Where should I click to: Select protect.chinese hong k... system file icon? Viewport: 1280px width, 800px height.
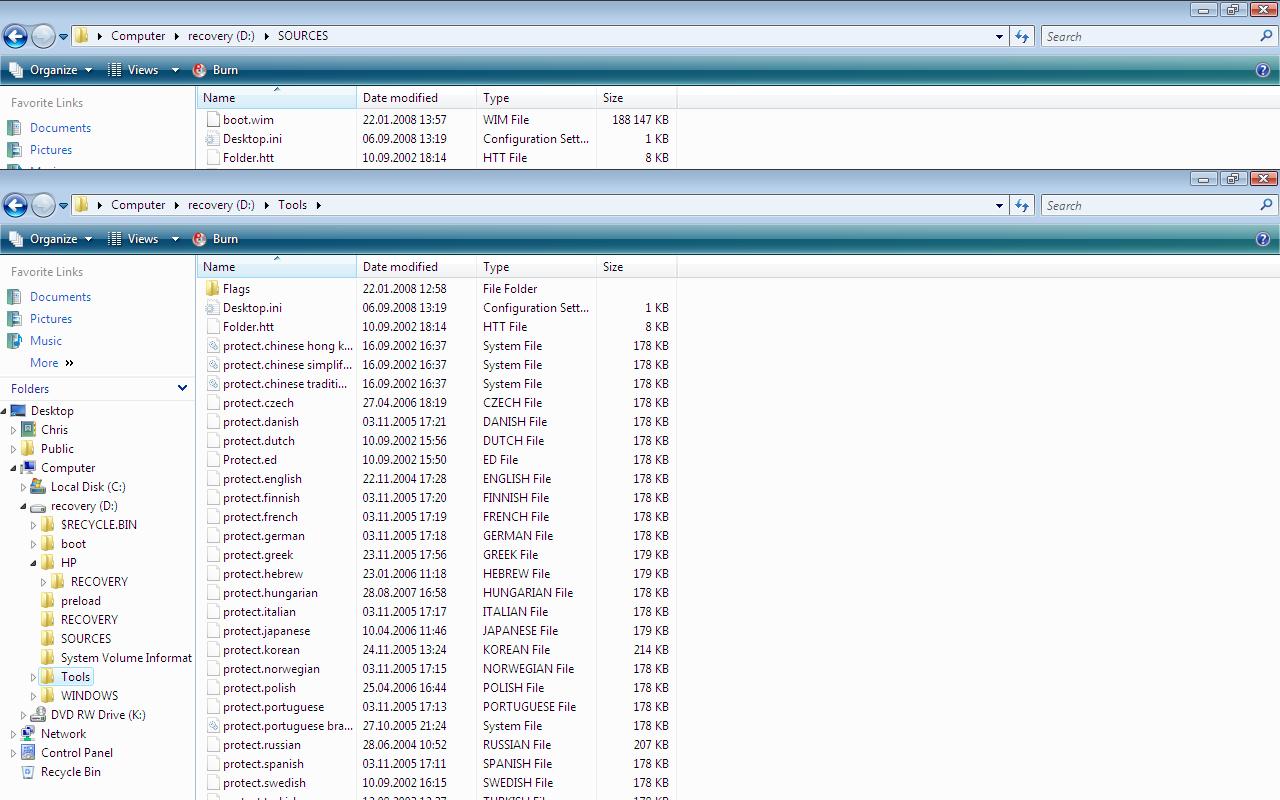212,346
